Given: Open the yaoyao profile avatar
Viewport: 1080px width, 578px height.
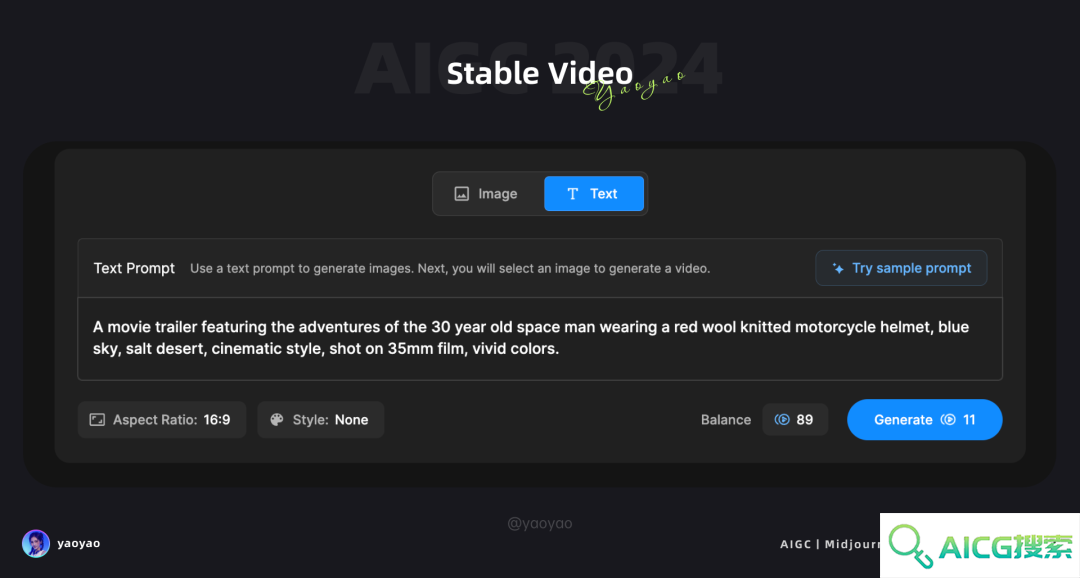Looking at the screenshot, I should [x=36, y=544].
